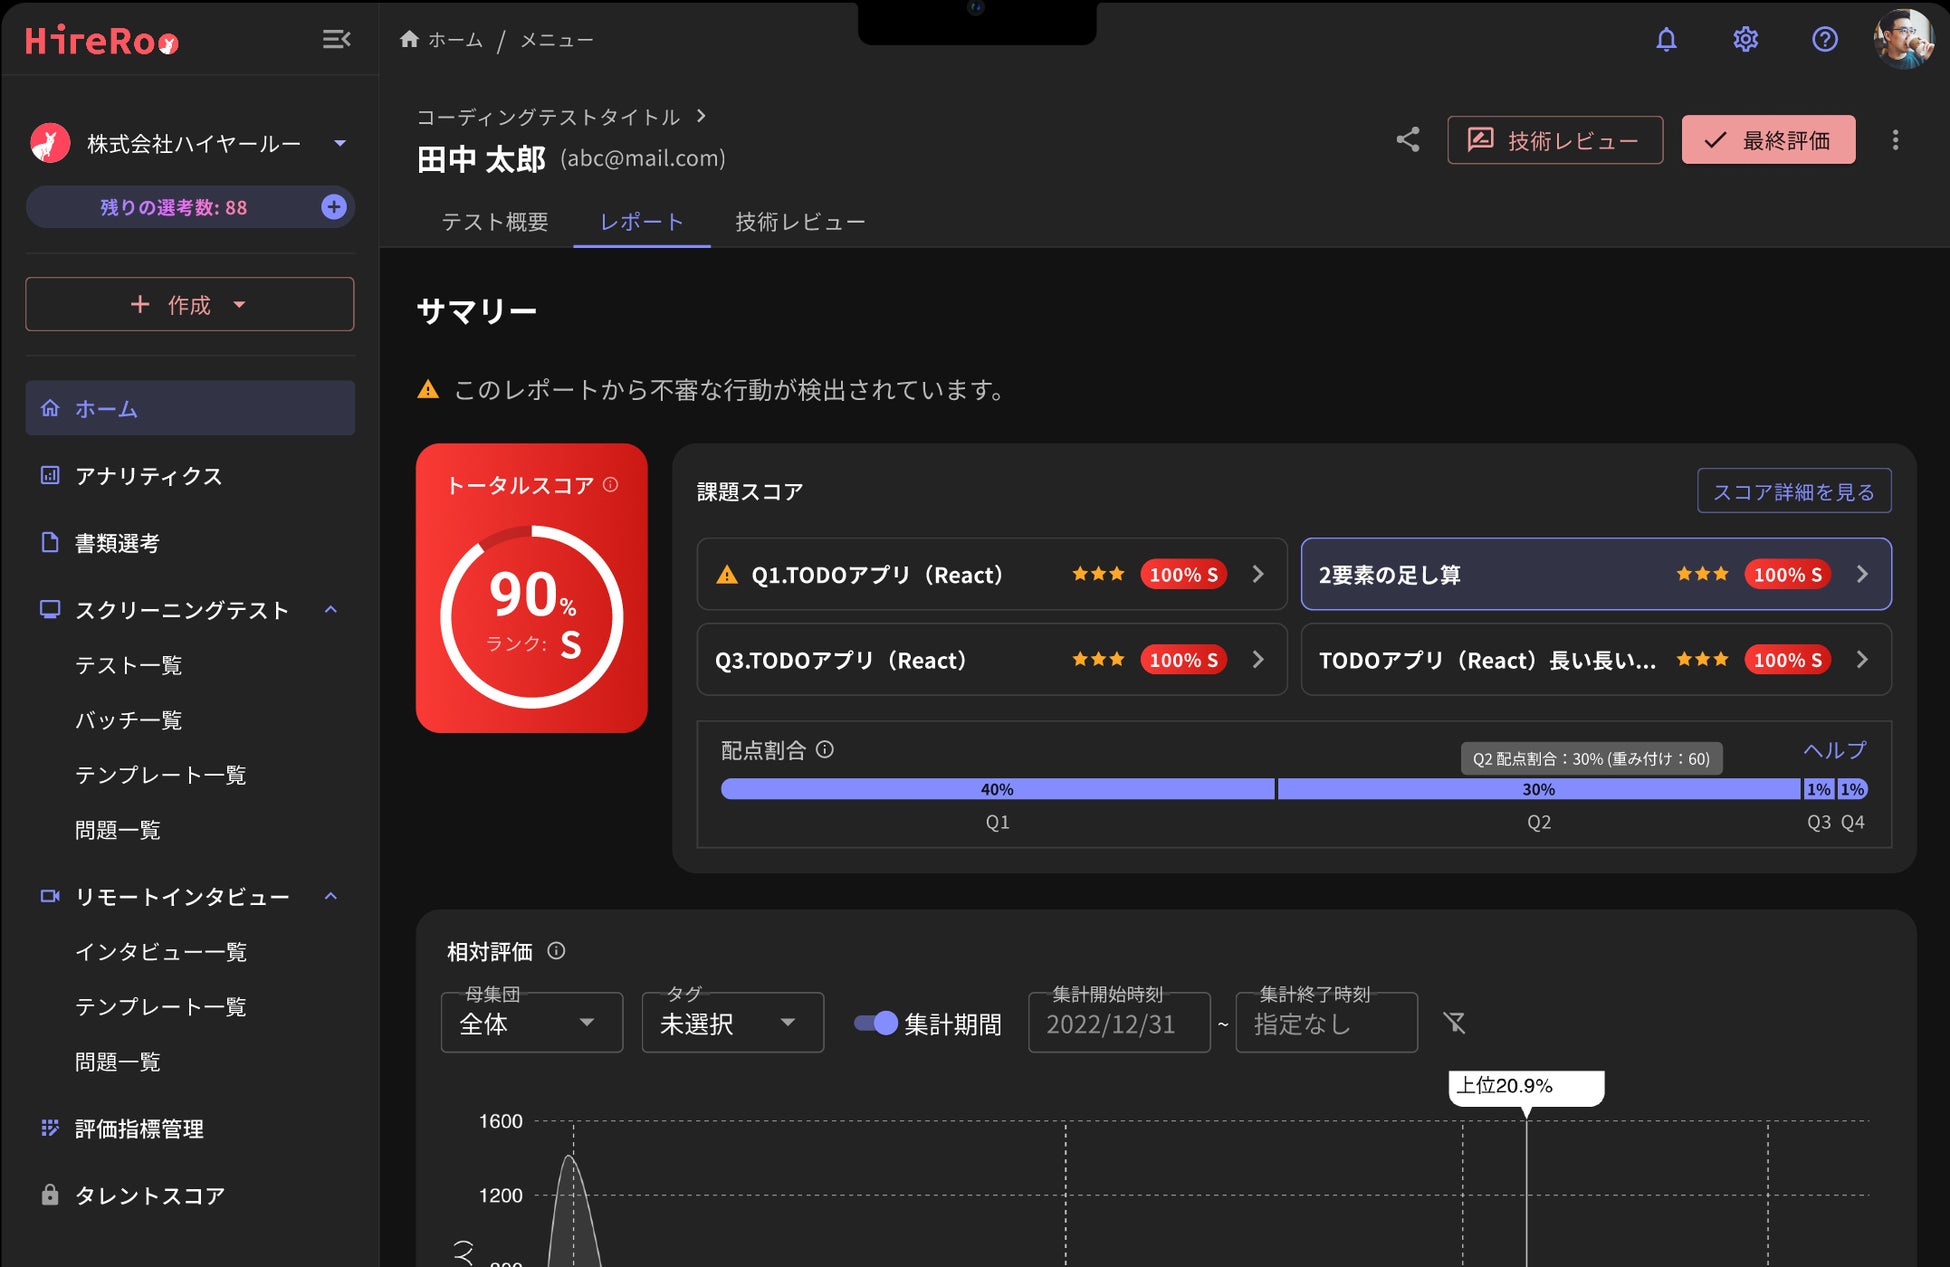Viewport: 1950px width, 1267px height.
Task: Click info icon next to 相対評価
Action: pos(557,951)
